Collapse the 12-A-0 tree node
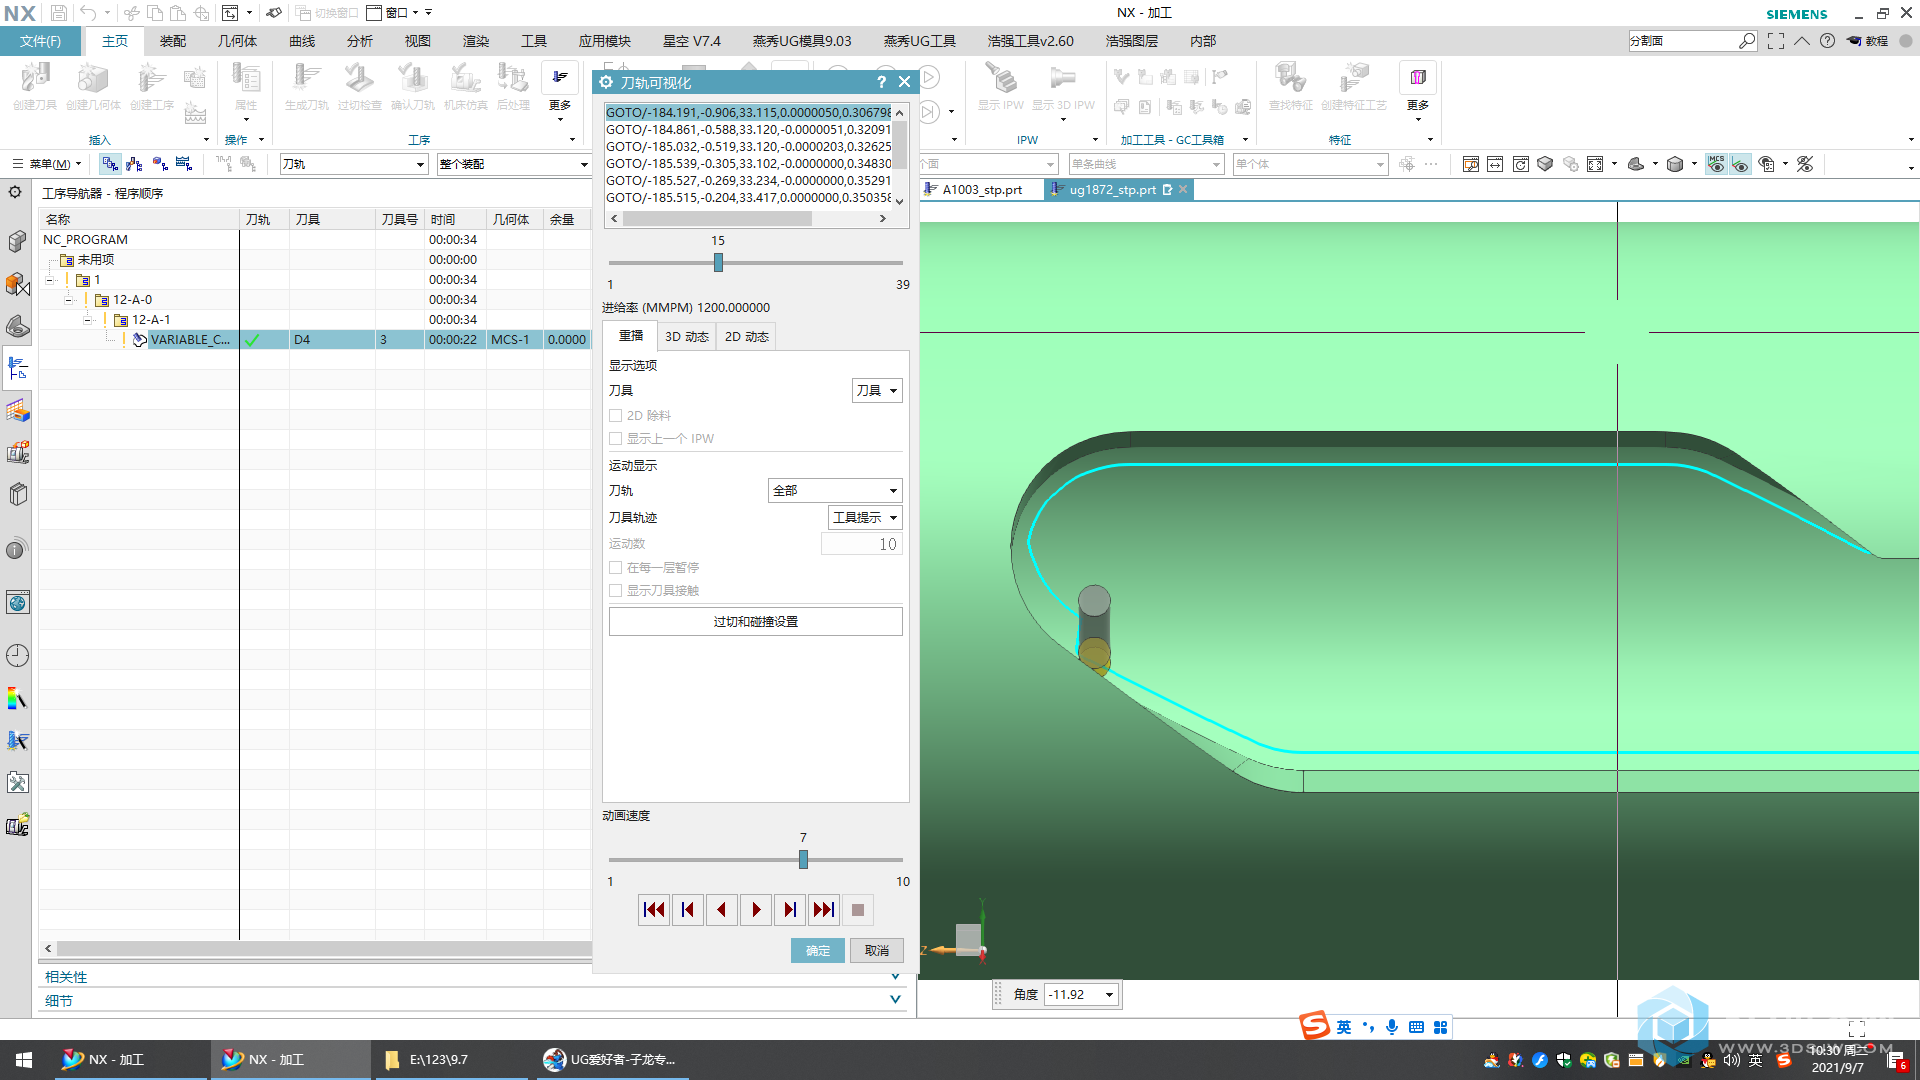 (69, 300)
